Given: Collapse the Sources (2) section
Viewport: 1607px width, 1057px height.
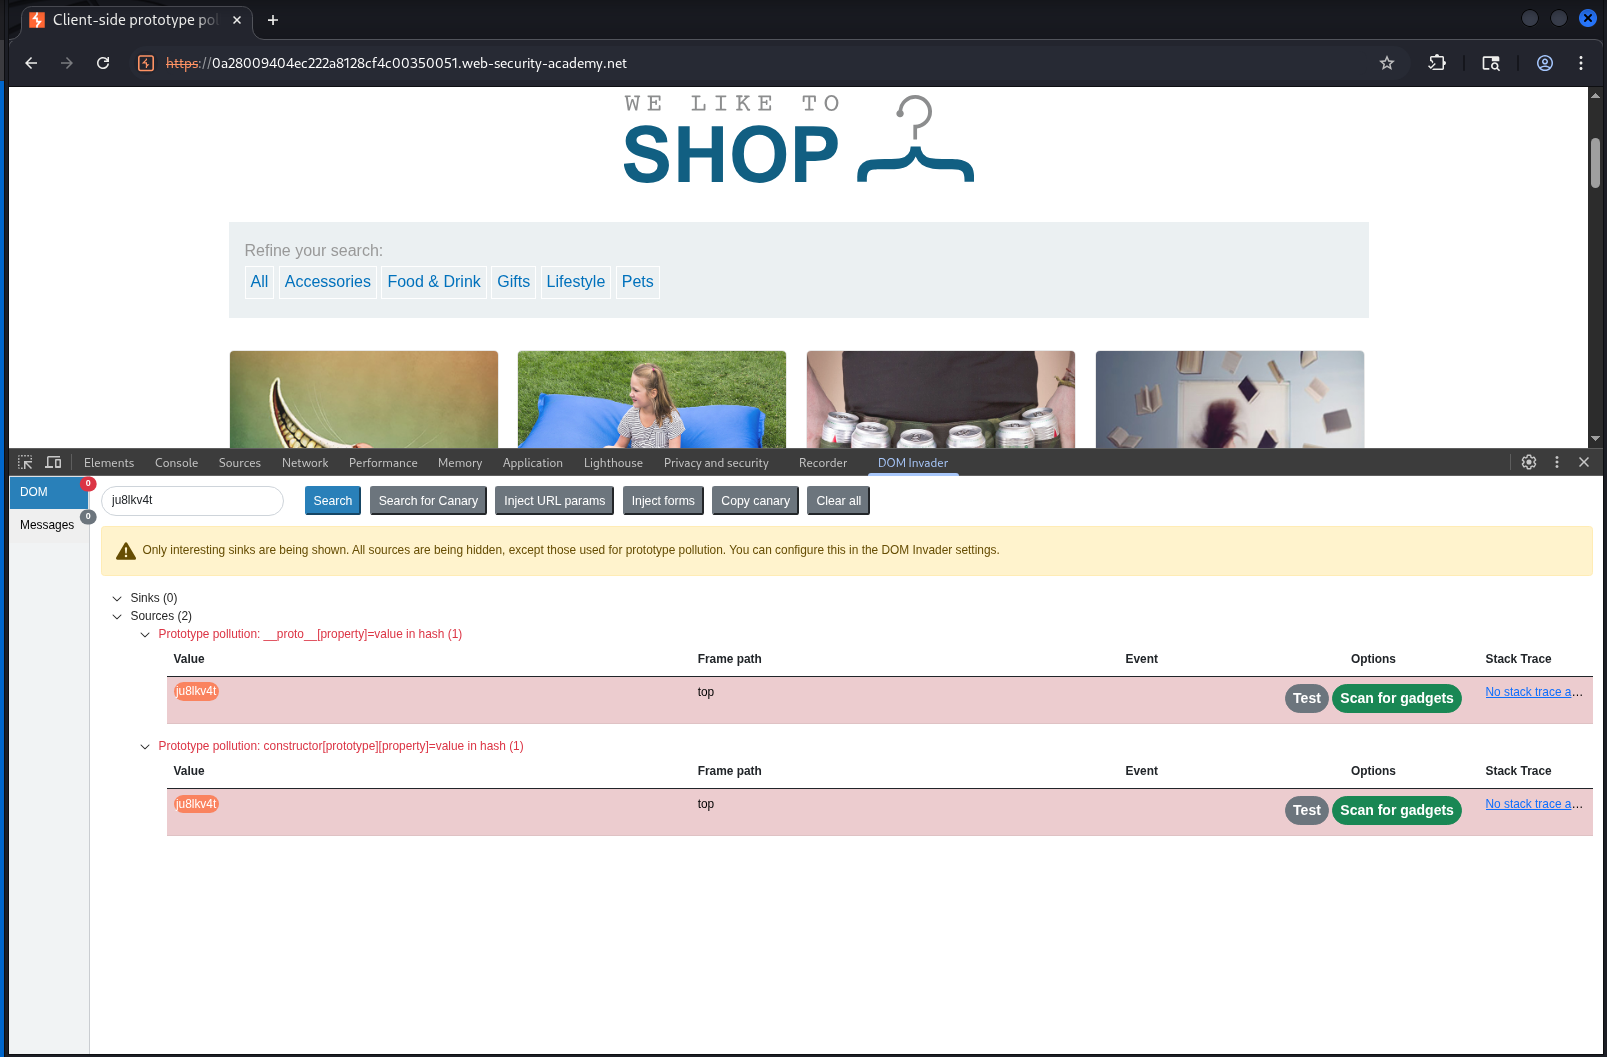Looking at the screenshot, I should point(117,616).
